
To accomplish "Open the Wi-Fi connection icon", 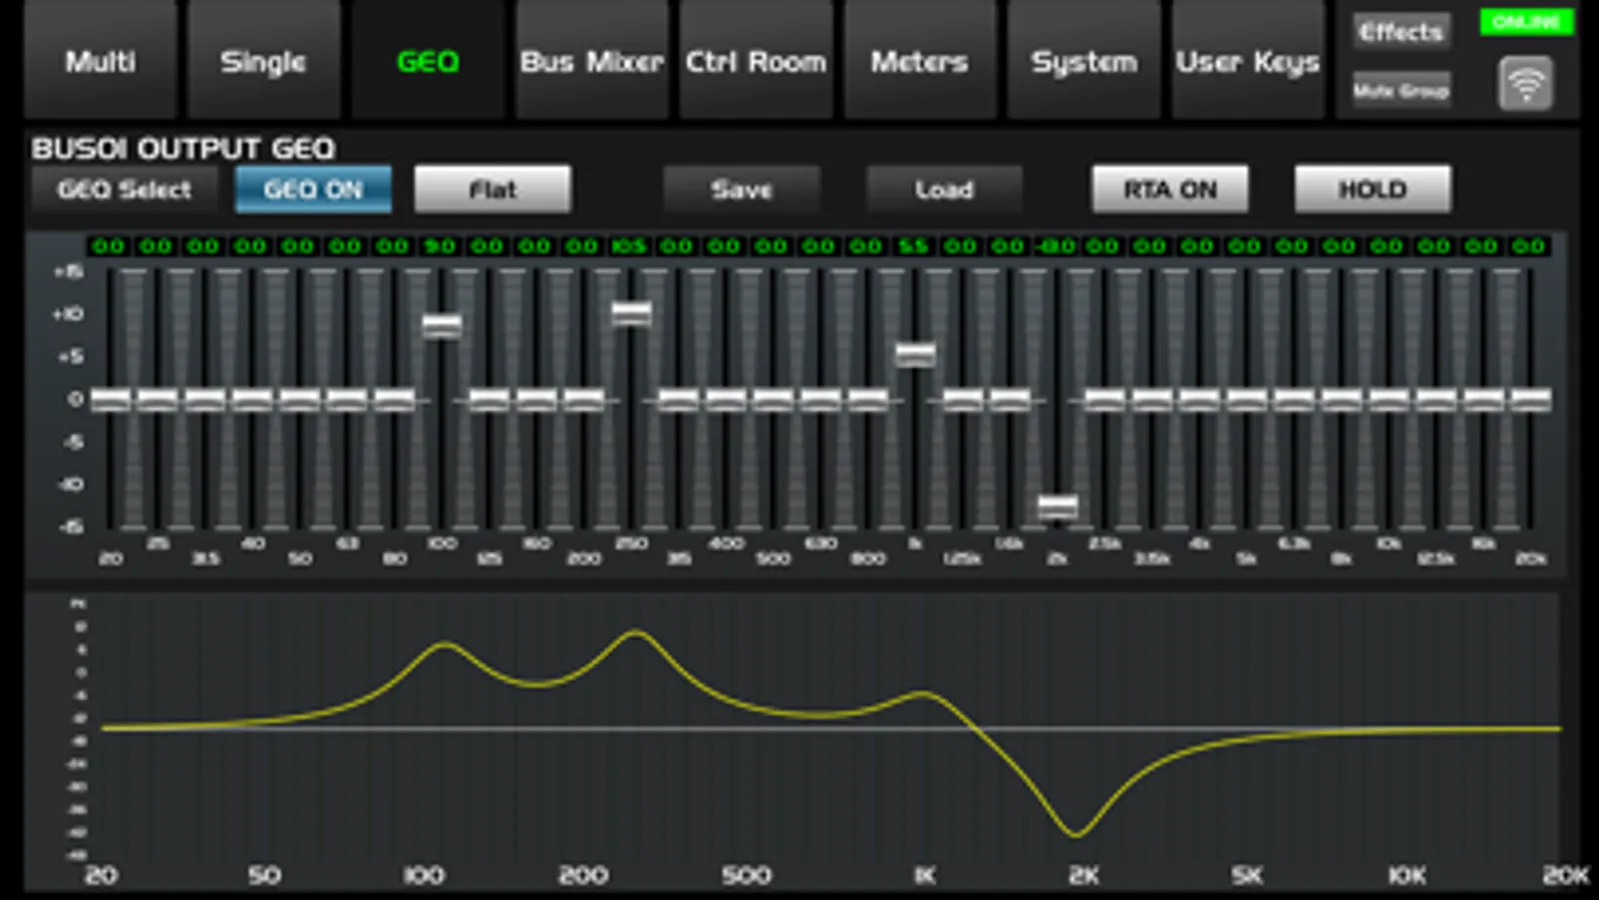I will [x=1525, y=84].
